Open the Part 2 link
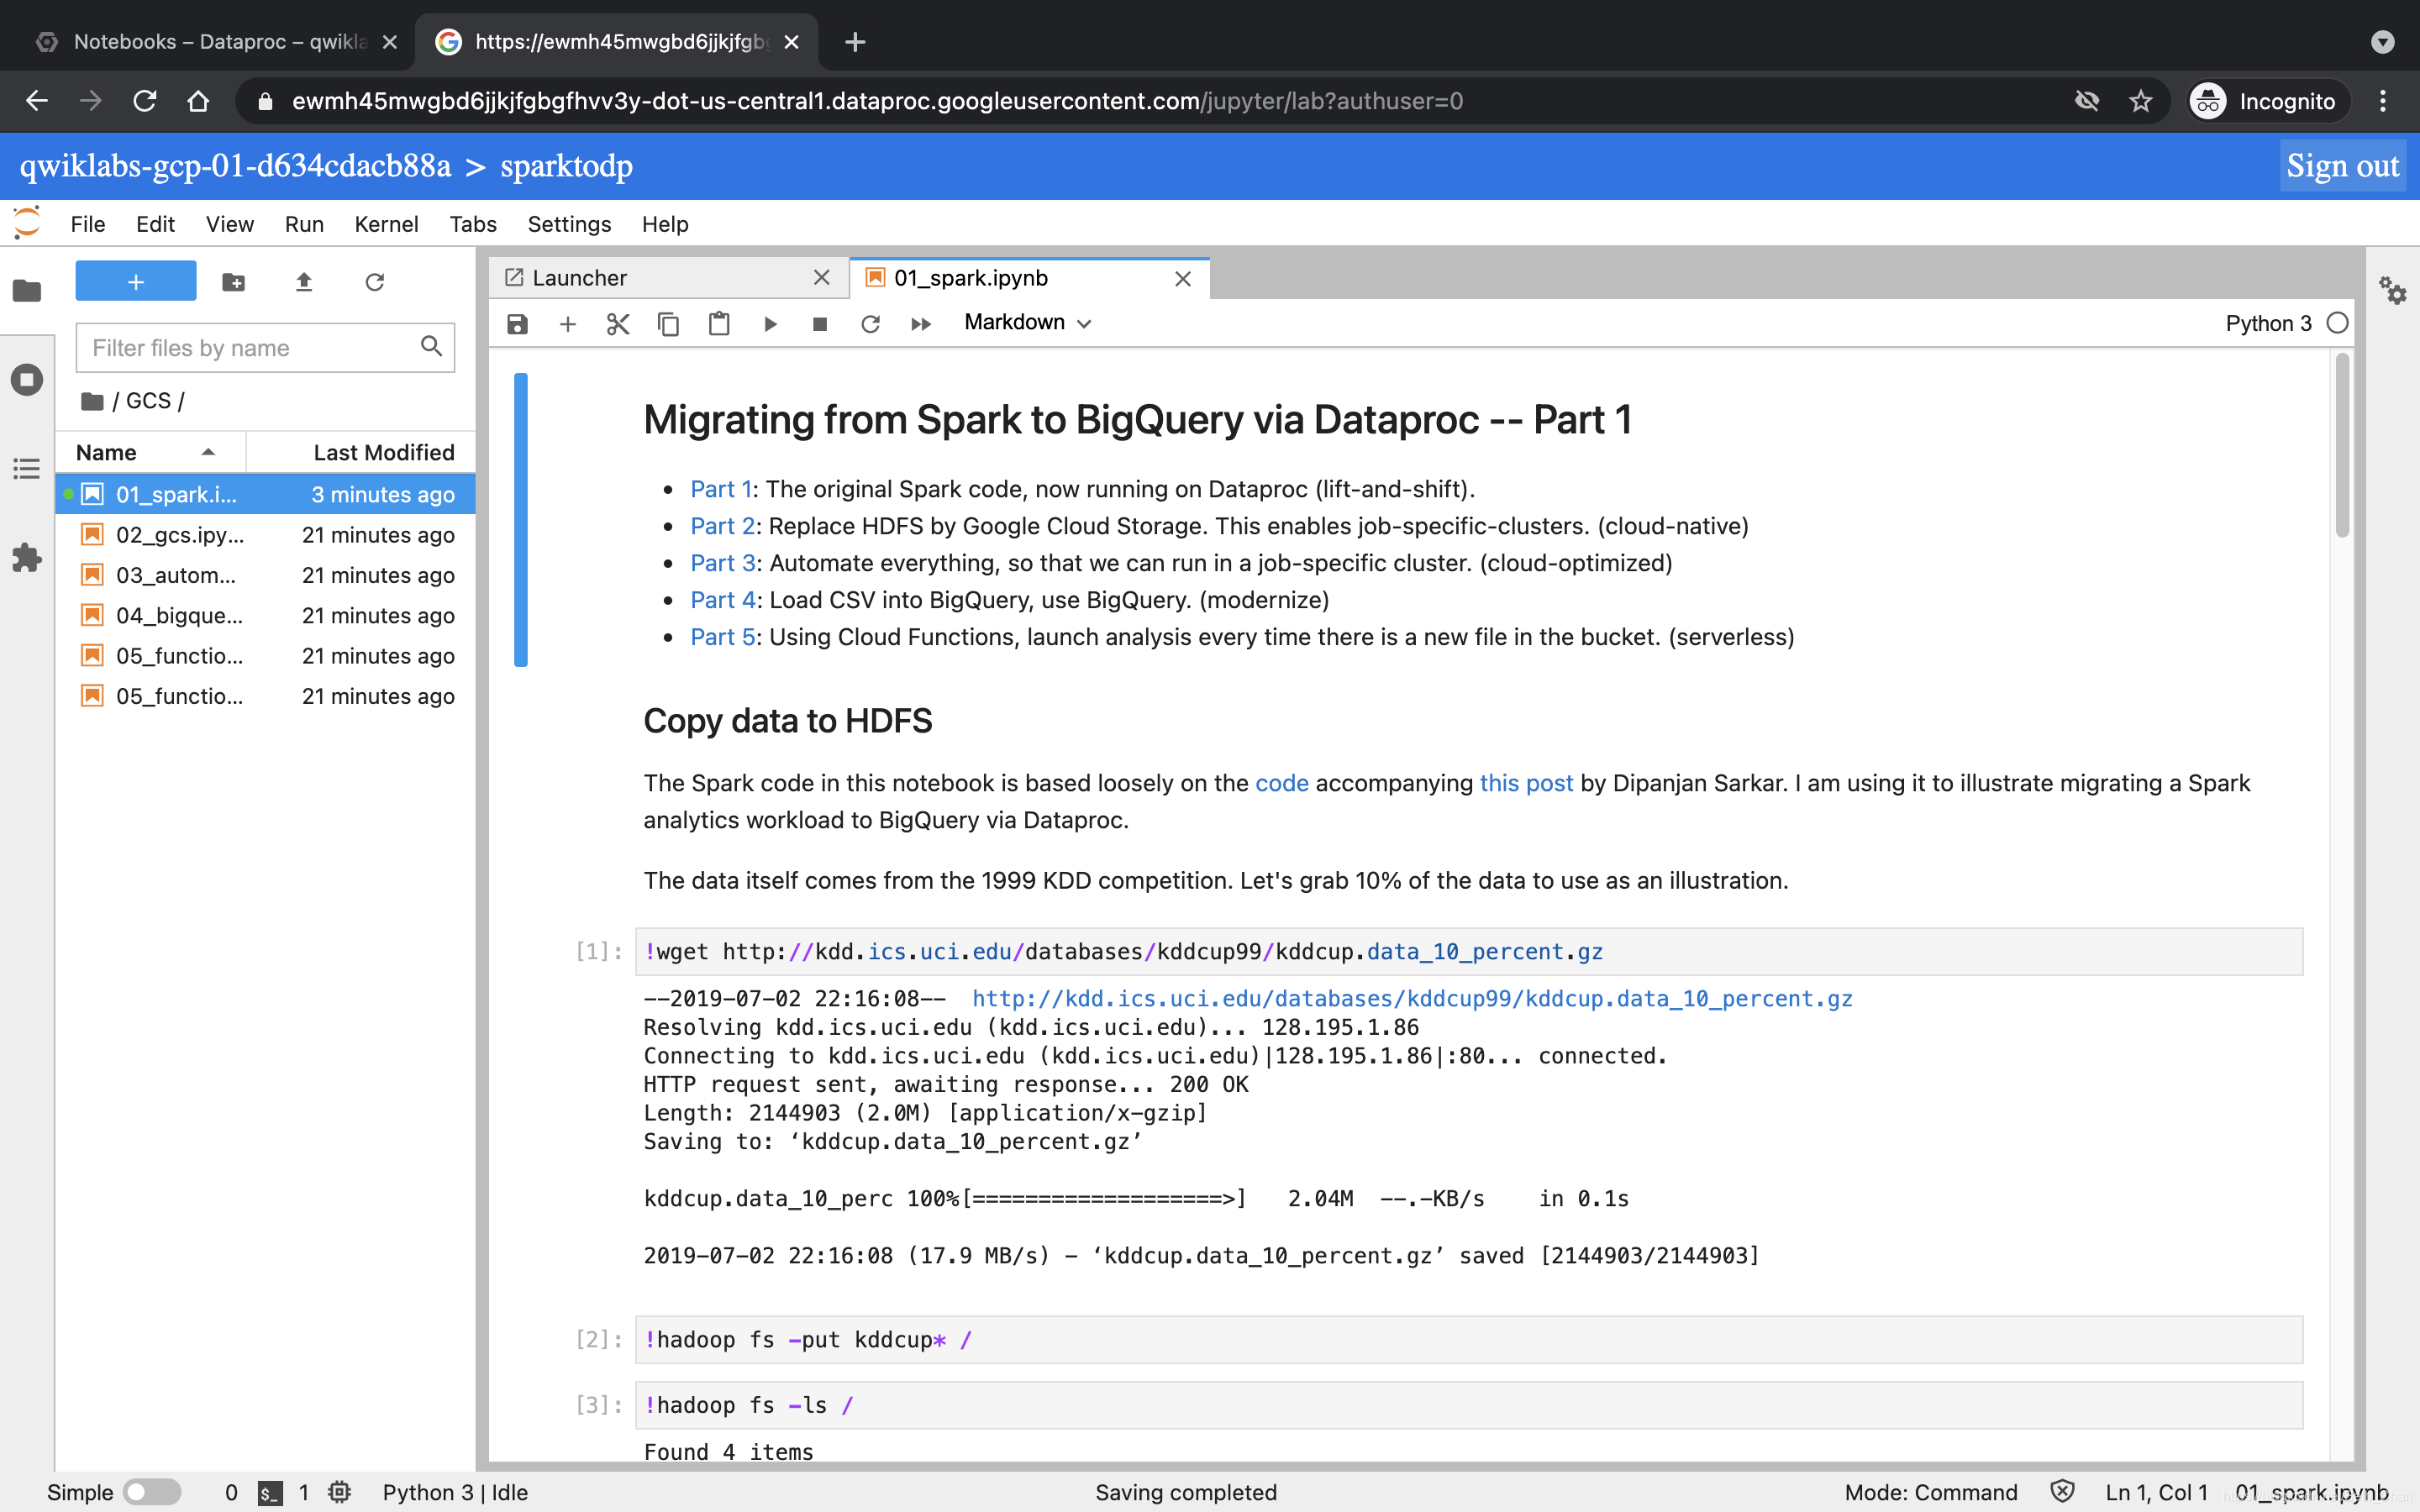The width and height of the screenshot is (2420, 1512). tap(722, 526)
